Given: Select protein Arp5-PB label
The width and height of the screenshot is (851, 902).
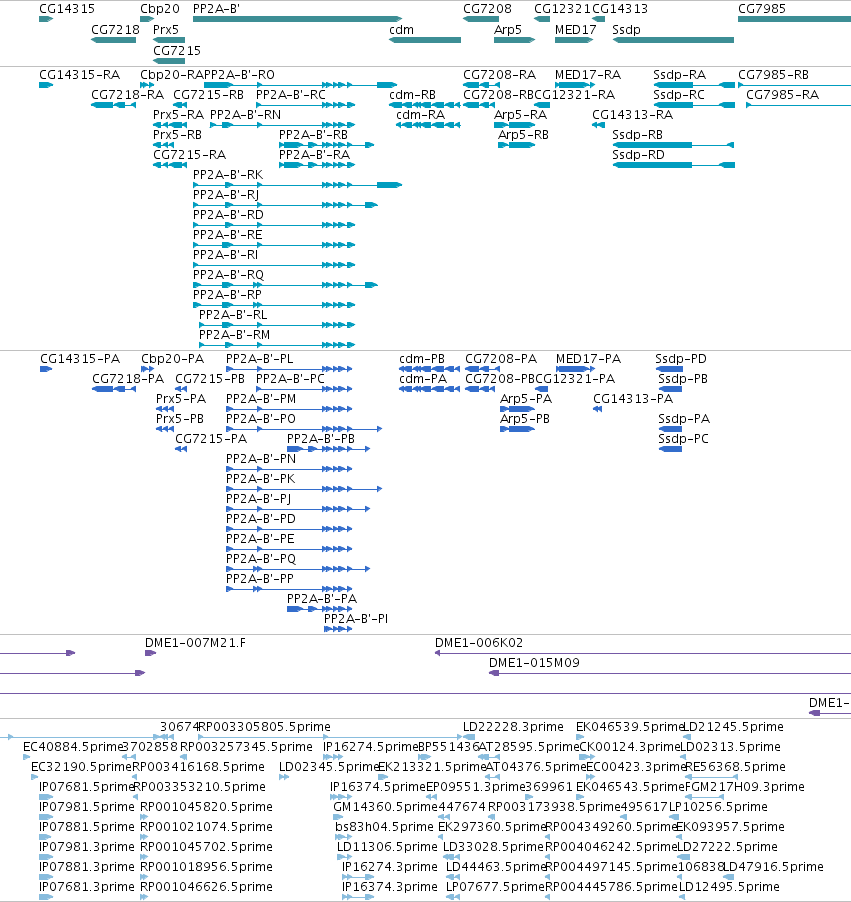Looking at the screenshot, I should tap(525, 418).
